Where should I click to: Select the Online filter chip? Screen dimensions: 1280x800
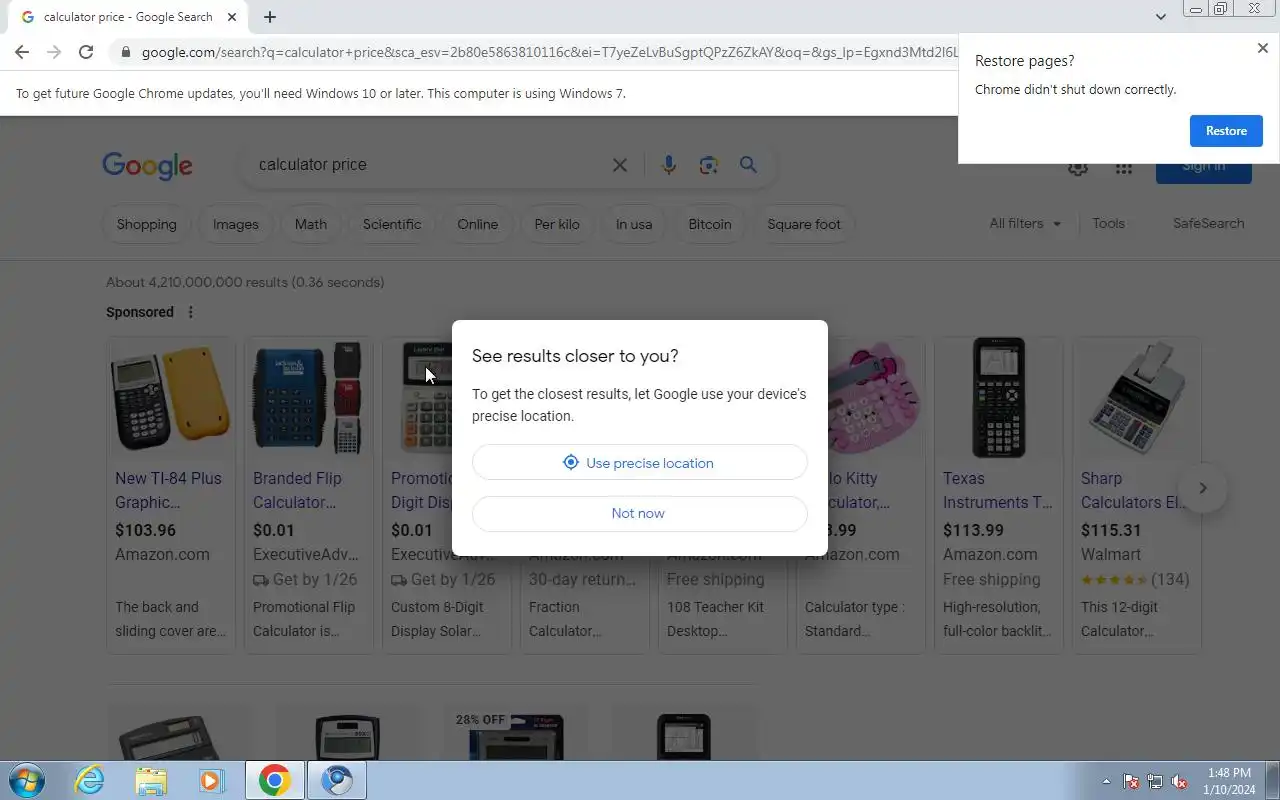(x=477, y=224)
